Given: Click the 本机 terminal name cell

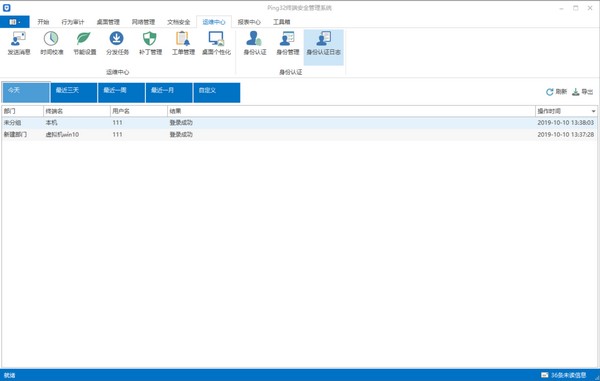Looking at the screenshot, I should click(x=51, y=123).
